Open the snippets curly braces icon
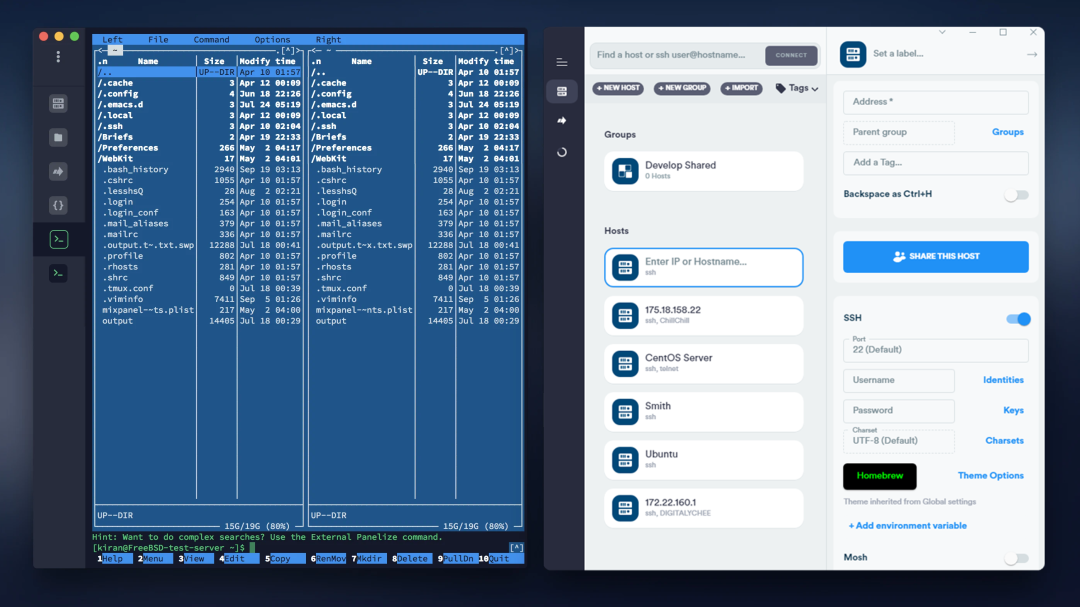 58,205
